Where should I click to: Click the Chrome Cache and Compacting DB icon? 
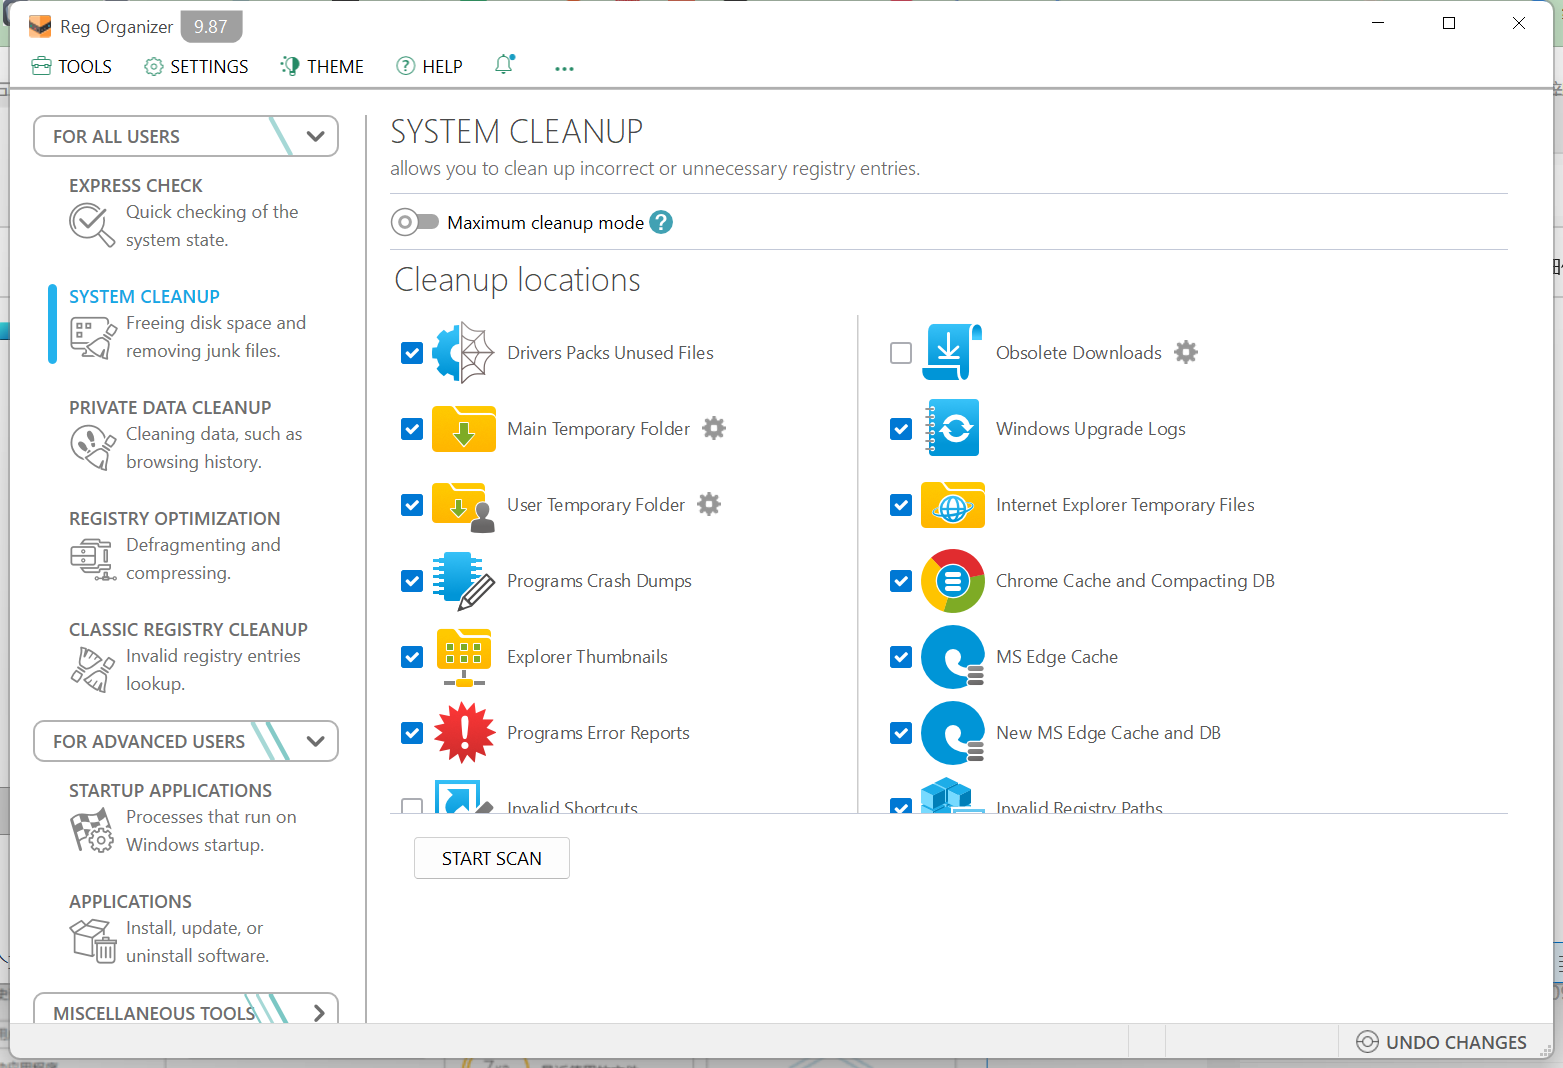click(x=952, y=580)
